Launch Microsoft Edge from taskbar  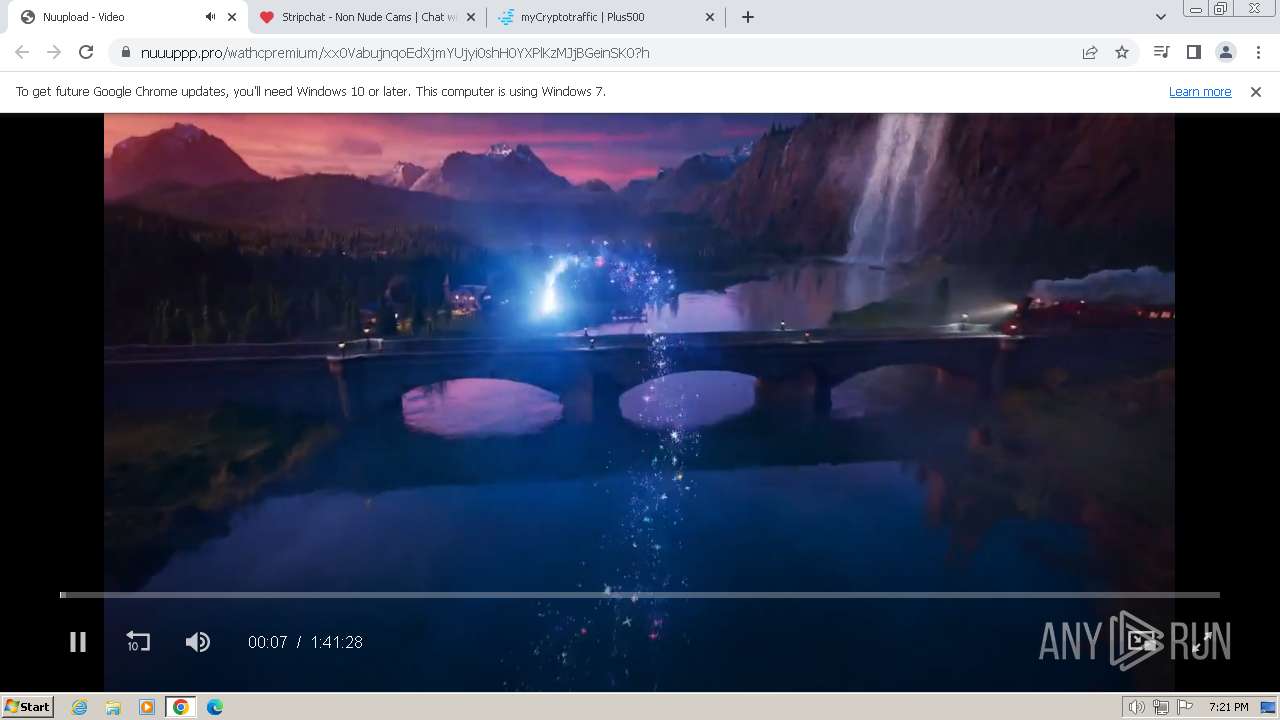coord(215,707)
